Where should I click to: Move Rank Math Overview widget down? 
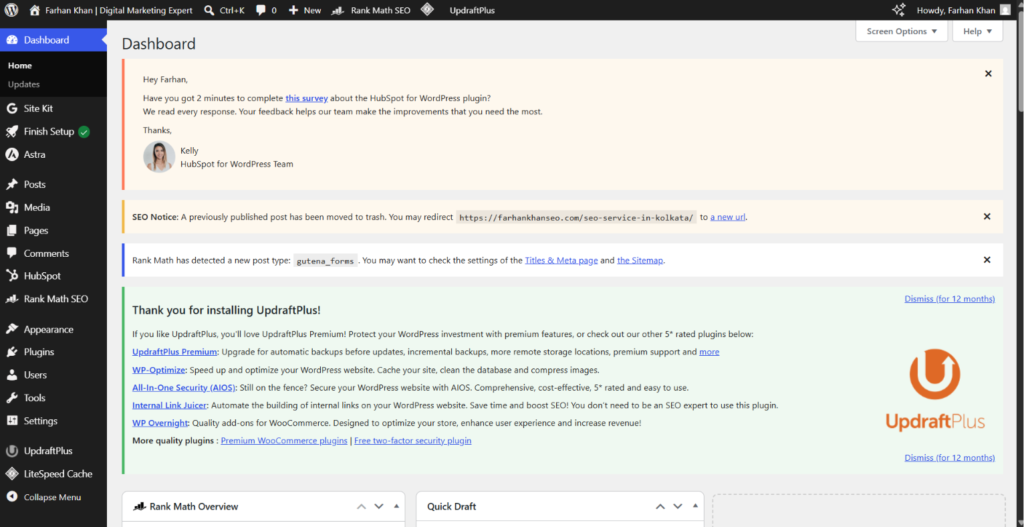pos(378,506)
